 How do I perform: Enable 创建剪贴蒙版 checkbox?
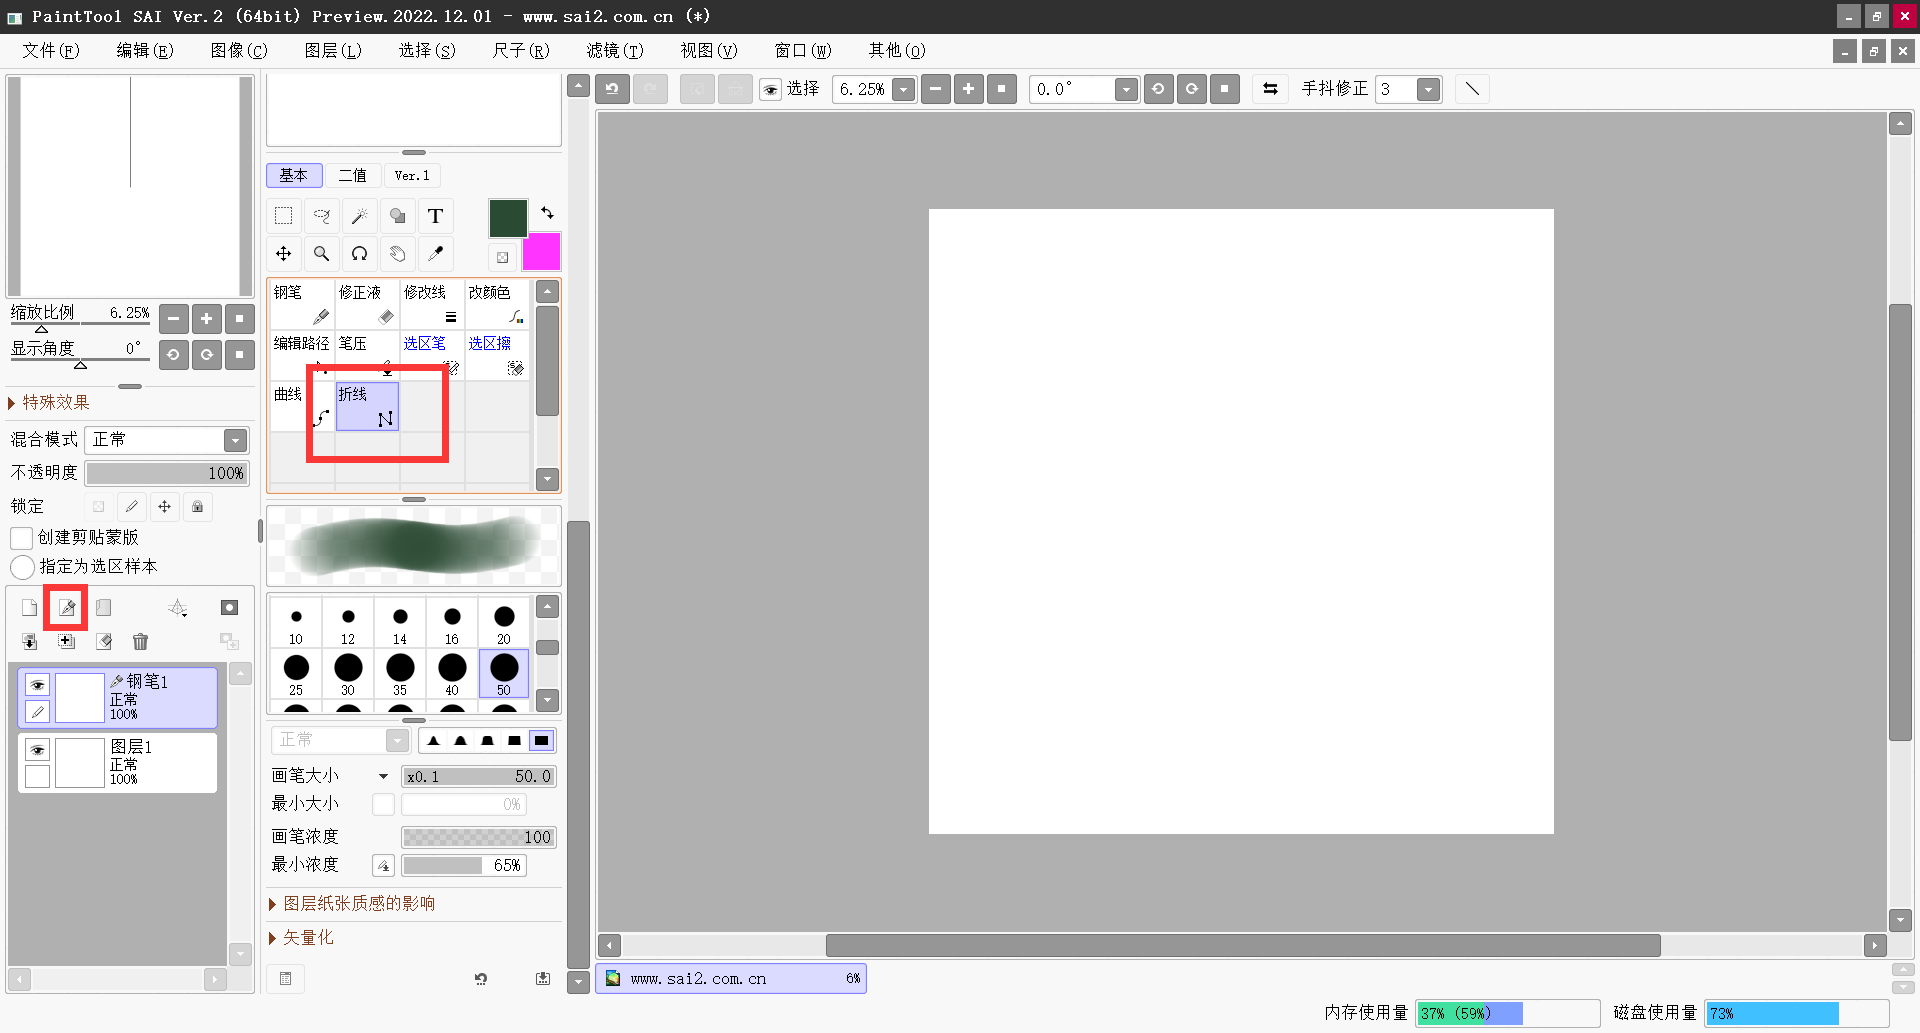point(22,538)
